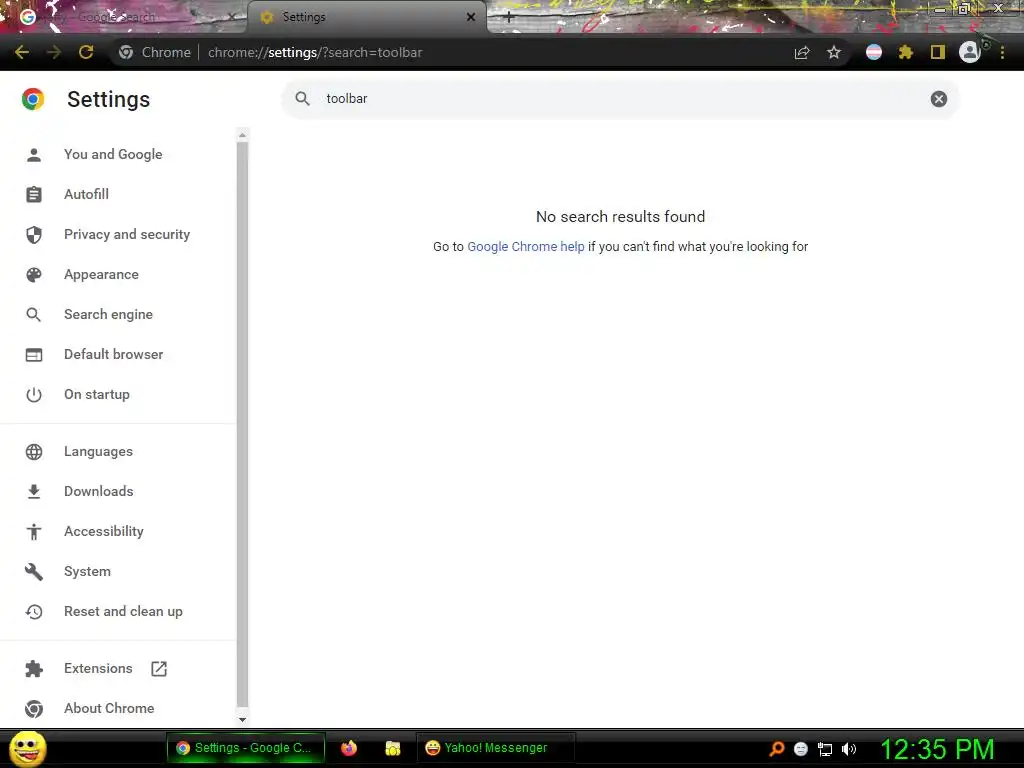Screen dimensions: 1024x768
Task: Click the magnifier icon in settings search
Action: click(x=302, y=99)
